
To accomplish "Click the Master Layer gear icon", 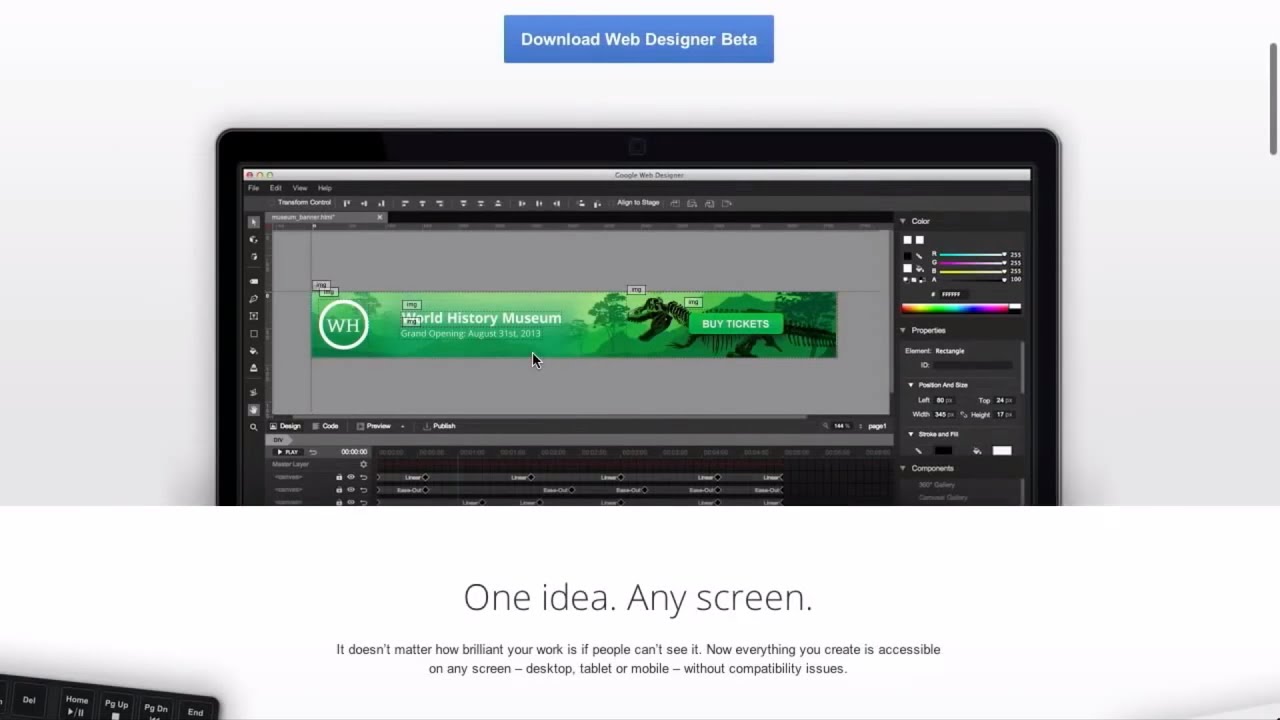I will click(364, 464).
